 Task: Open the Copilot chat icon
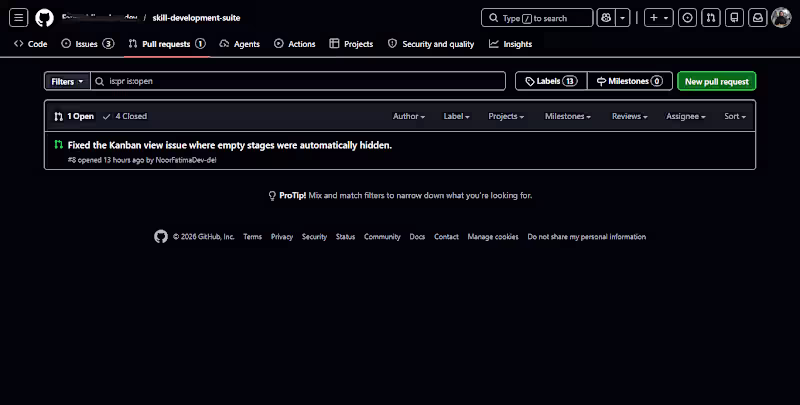606,18
